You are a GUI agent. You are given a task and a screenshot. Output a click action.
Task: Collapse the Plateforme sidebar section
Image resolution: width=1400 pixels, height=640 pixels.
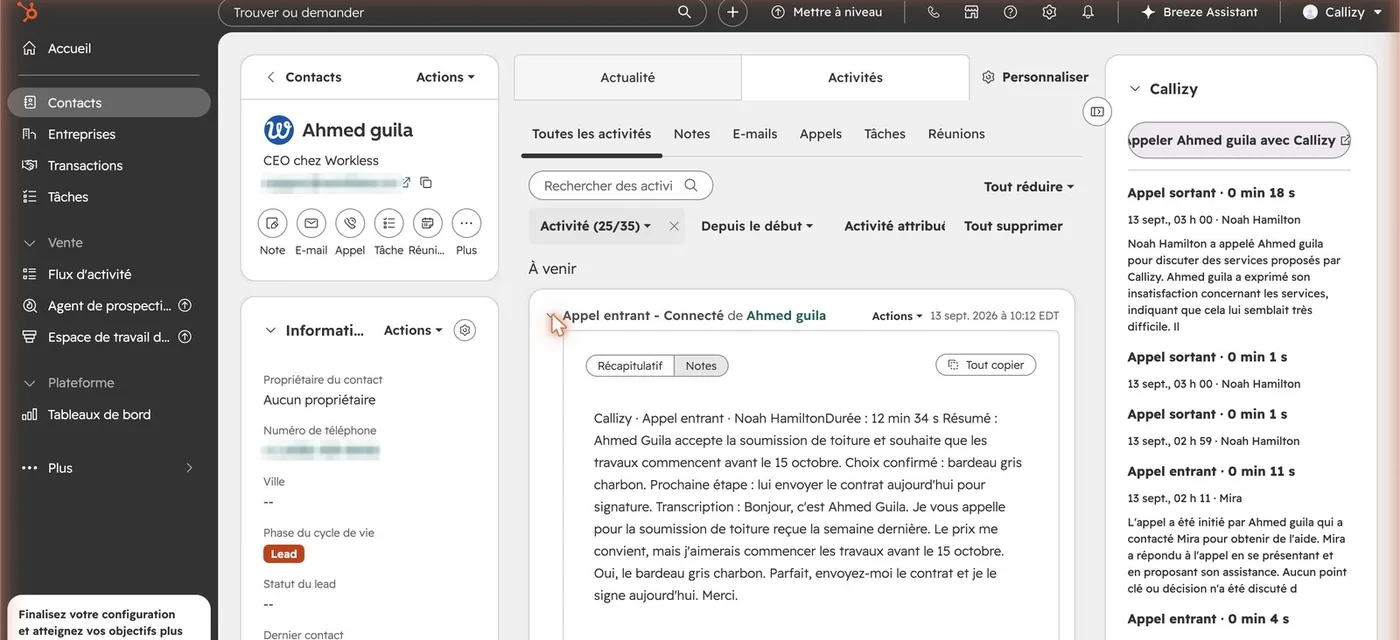[x=29, y=383]
